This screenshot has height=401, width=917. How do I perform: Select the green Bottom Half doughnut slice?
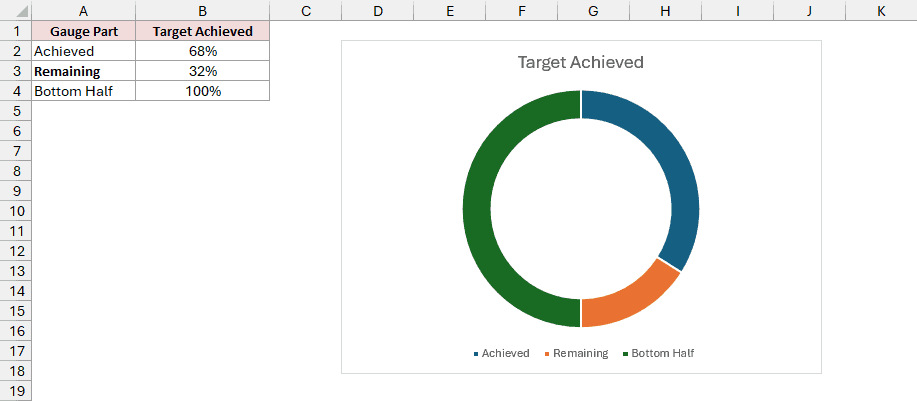click(x=477, y=209)
